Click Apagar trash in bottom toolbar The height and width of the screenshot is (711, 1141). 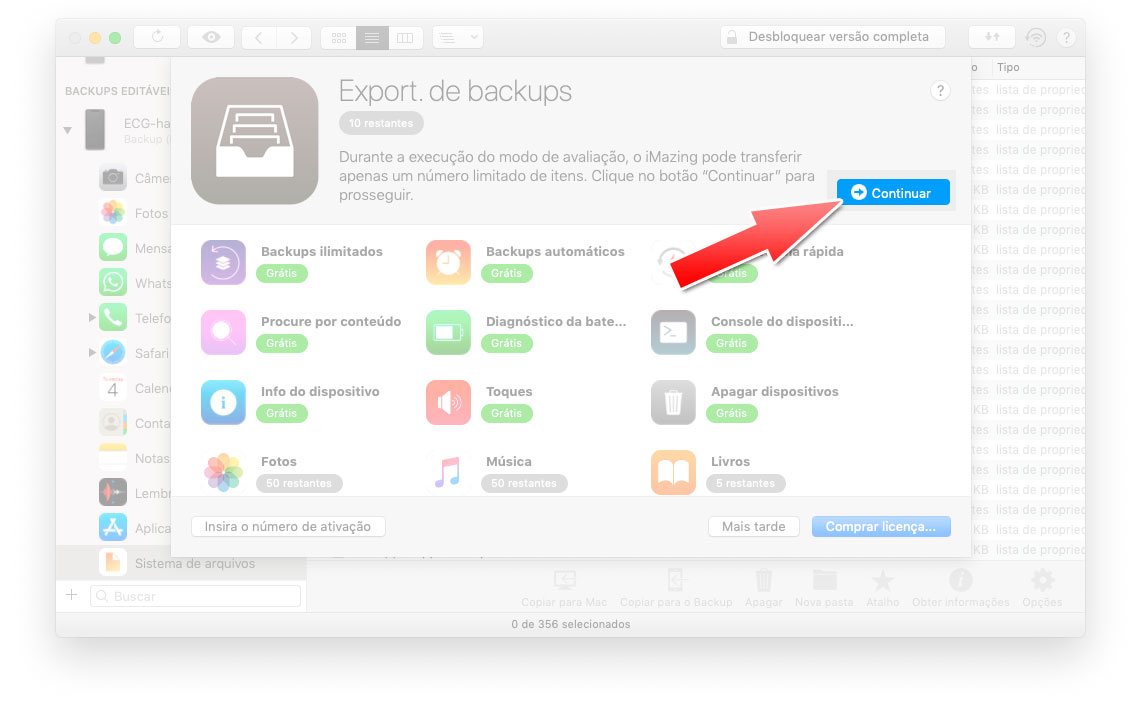[763, 588]
